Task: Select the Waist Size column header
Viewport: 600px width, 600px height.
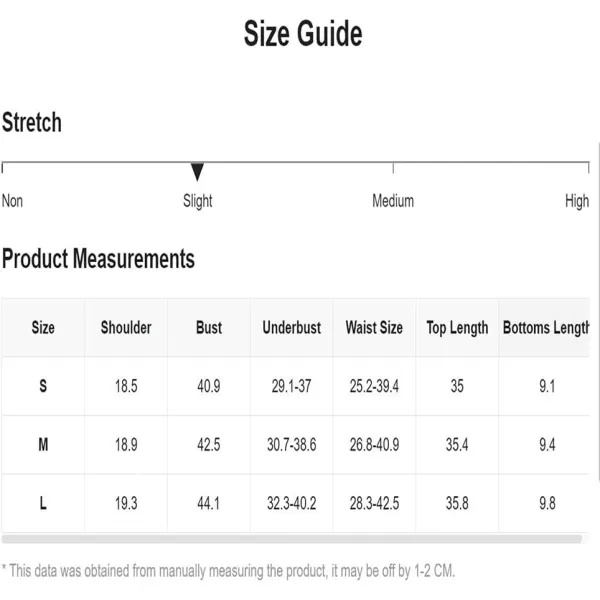Action: point(374,328)
